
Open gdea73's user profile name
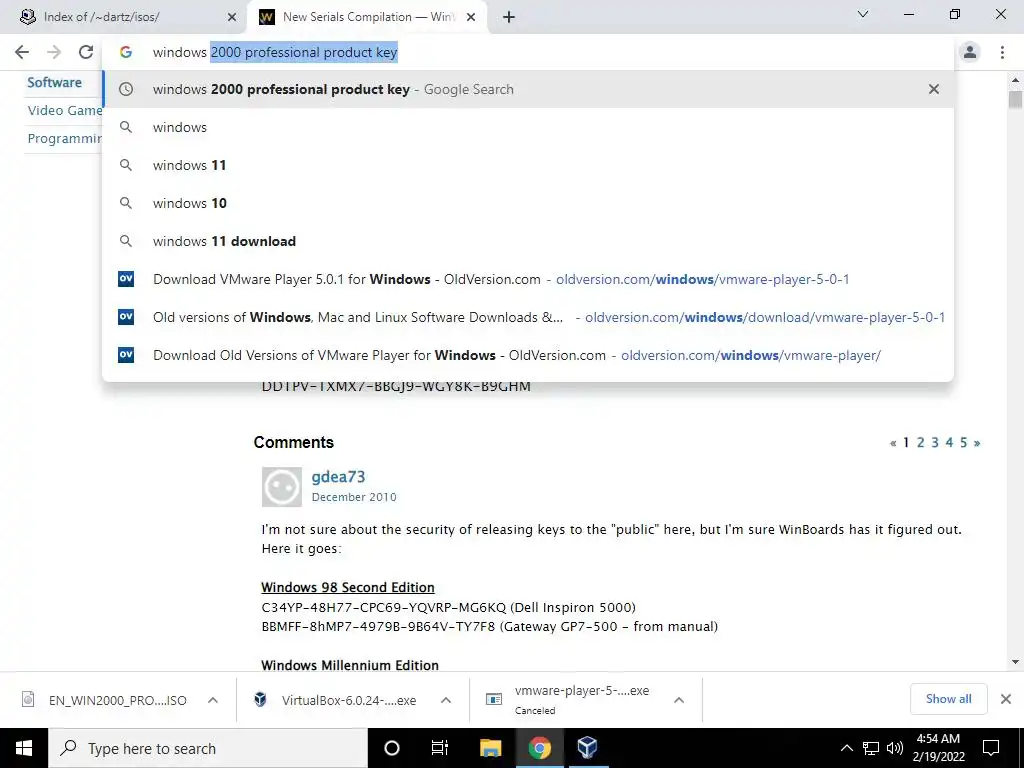tap(338, 477)
